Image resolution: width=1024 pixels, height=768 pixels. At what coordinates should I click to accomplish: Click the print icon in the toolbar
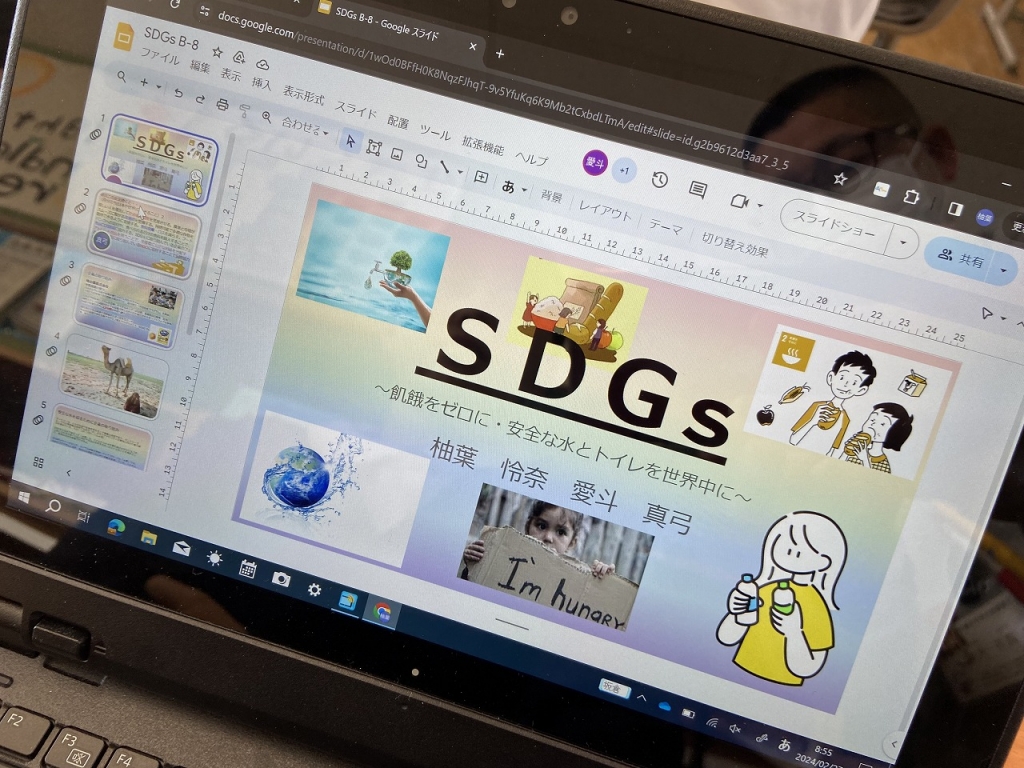coord(223,104)
